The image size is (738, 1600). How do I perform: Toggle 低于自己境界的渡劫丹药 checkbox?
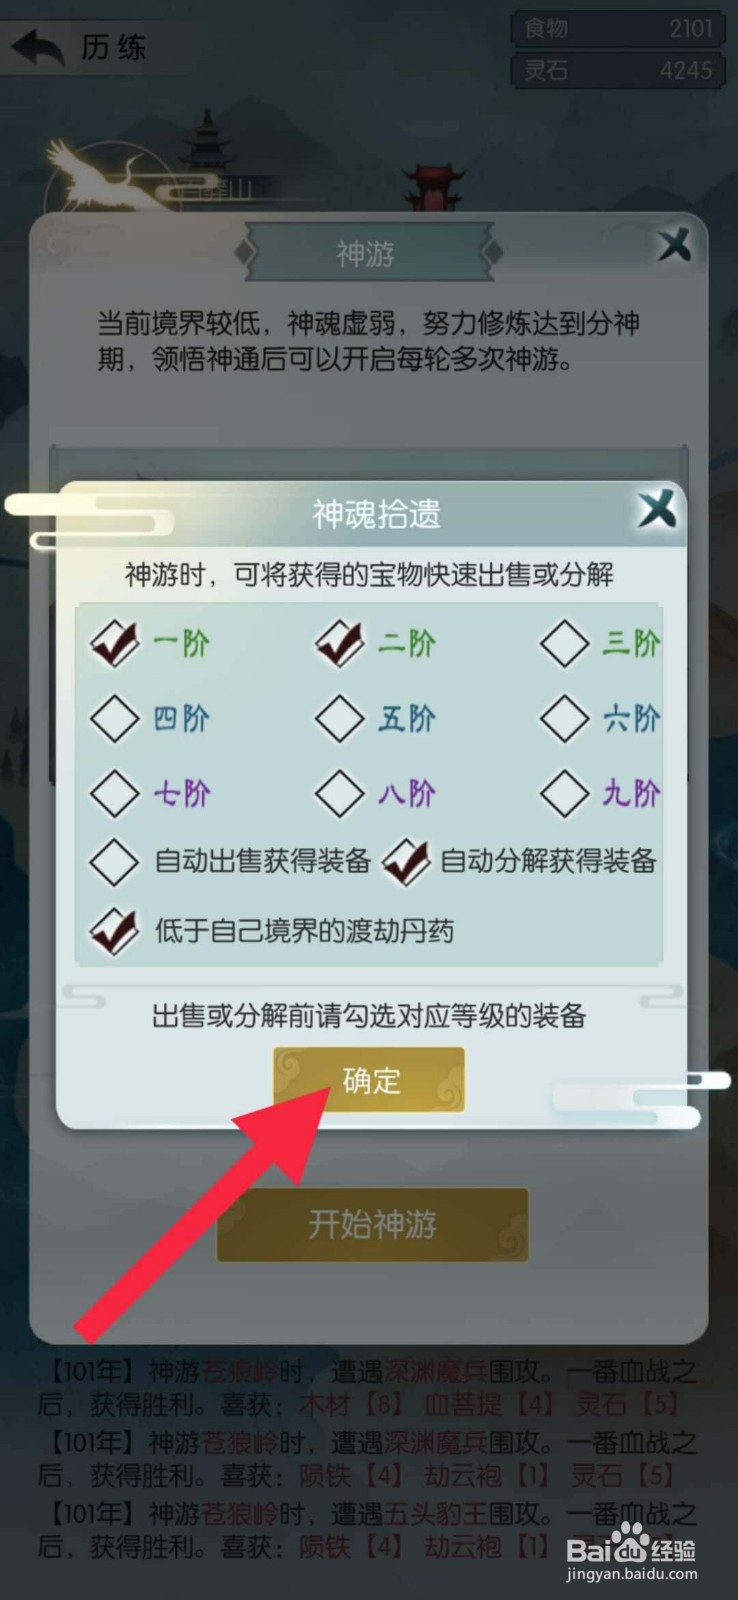pos(114,931)
